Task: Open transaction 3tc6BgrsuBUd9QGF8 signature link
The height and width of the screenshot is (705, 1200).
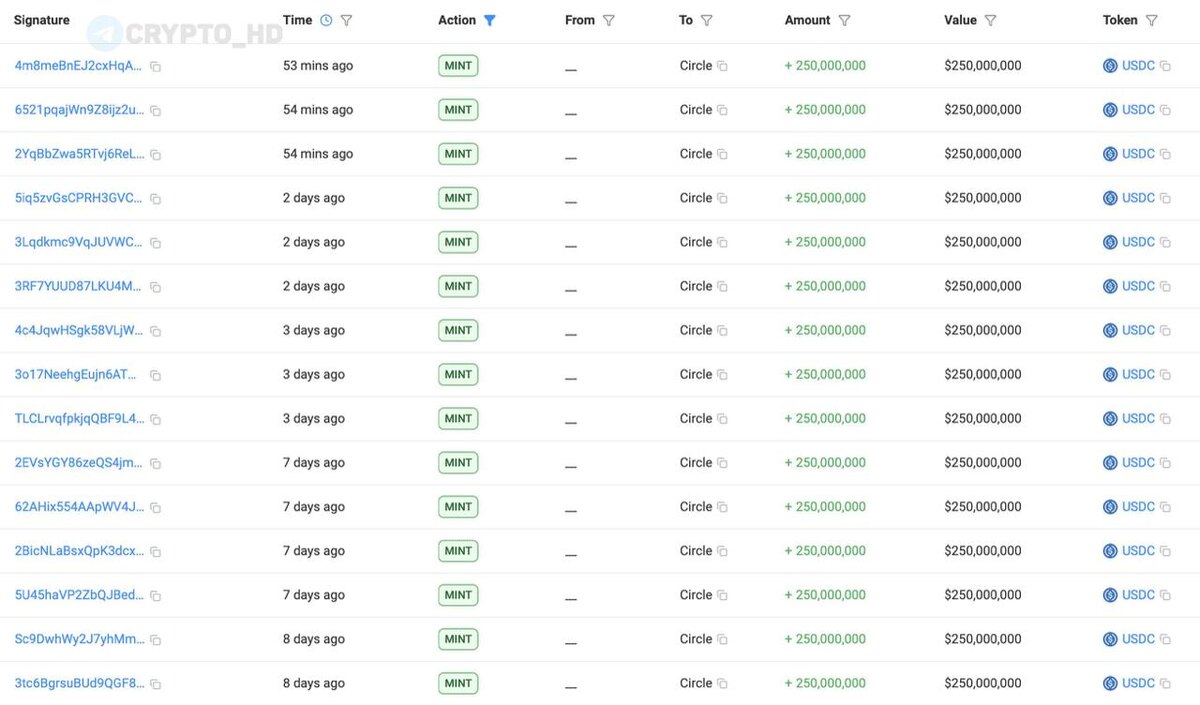Action: [x=79, y=683]
